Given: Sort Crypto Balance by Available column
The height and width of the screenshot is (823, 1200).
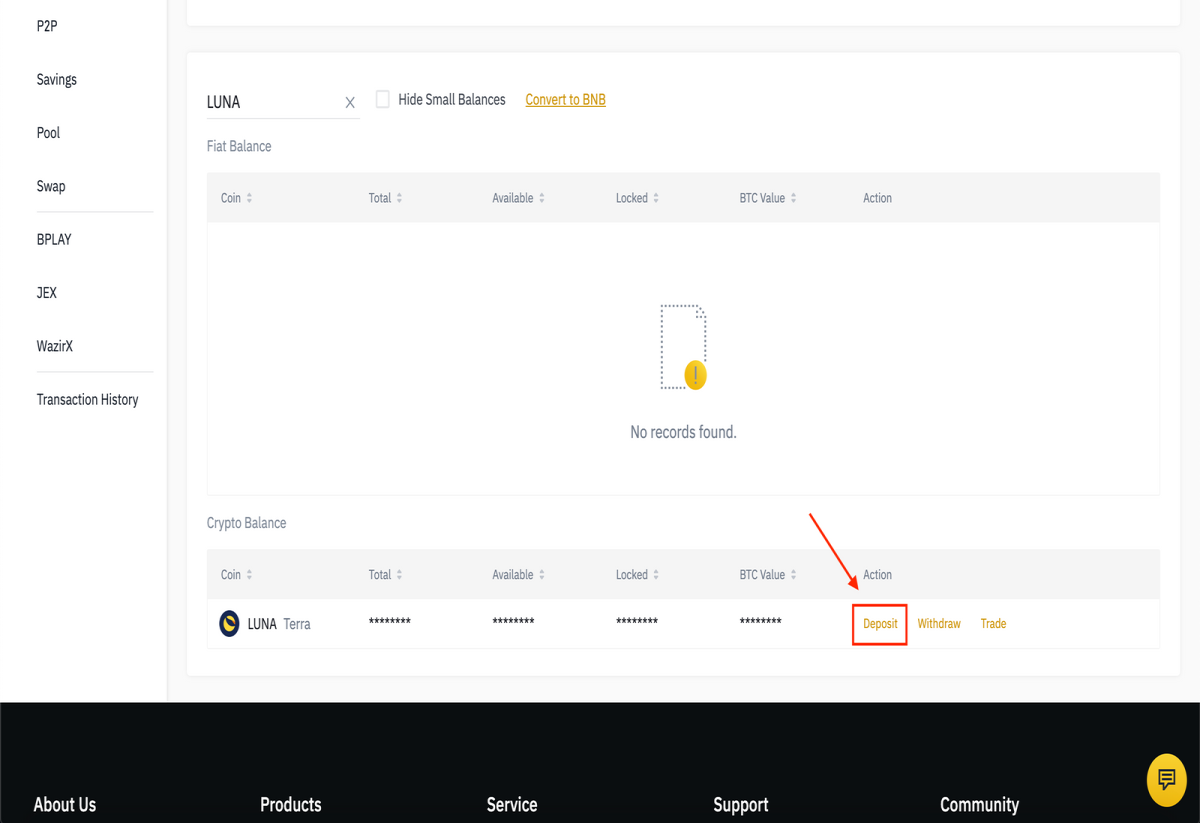Looking at the screenshot, I should click(x=519, y=575).
